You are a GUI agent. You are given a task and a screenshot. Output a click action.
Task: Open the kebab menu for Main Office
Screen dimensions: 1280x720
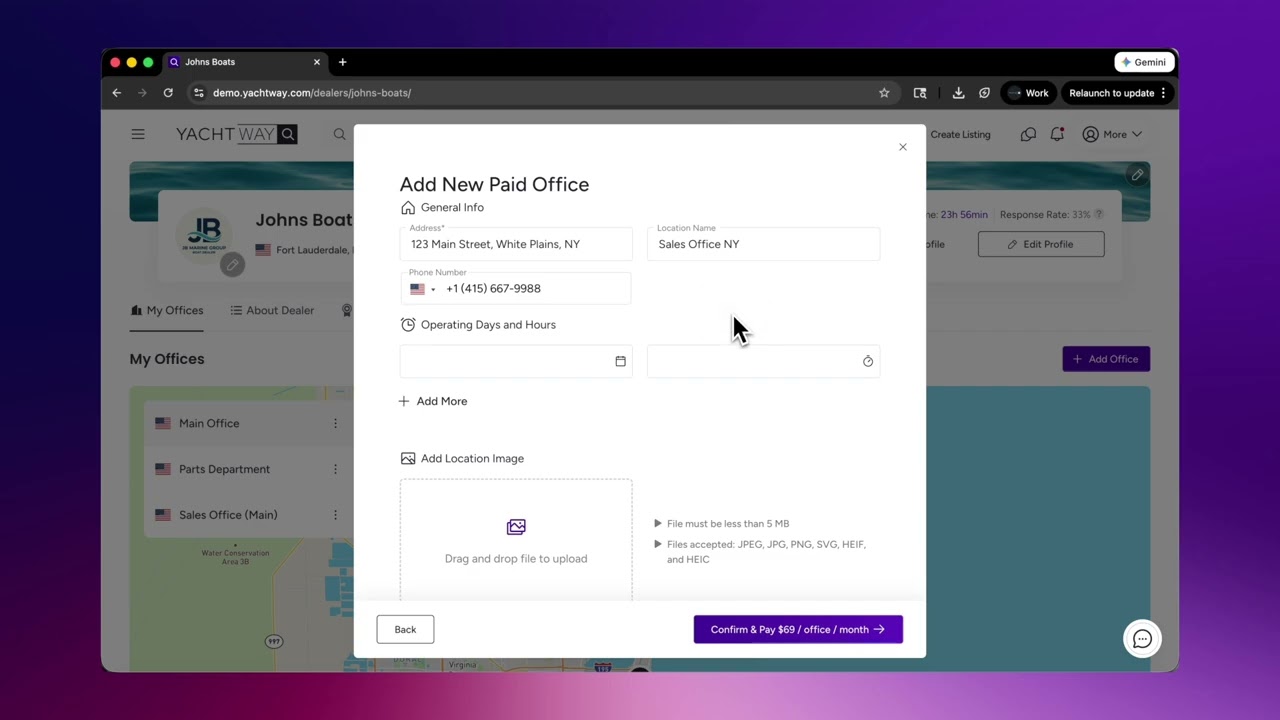click(335, 423)
